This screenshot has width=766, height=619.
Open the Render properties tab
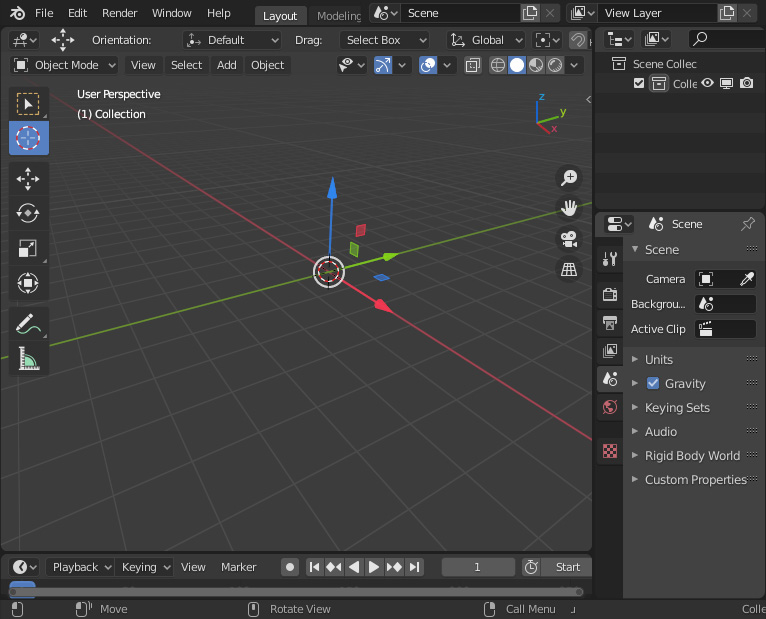coord(610,295)
